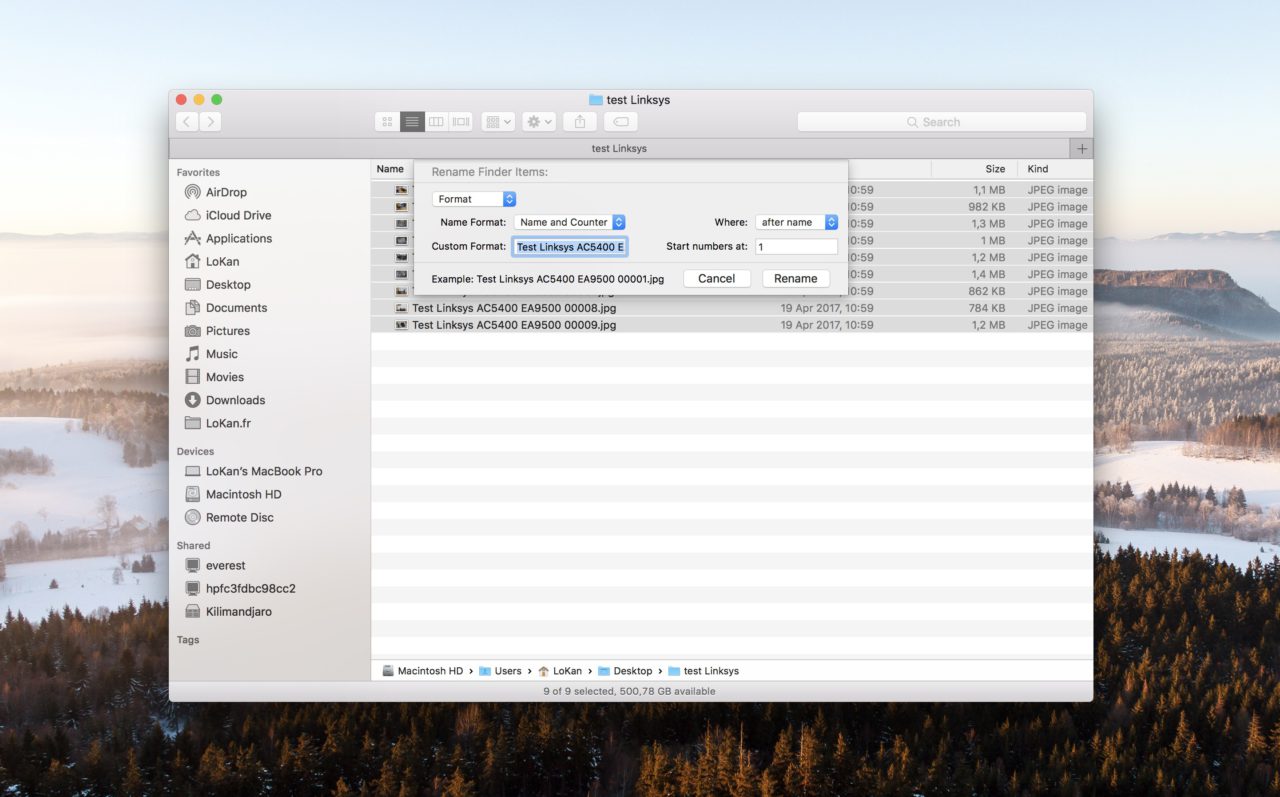
Task: Switch to column view
Action: [436, 122]
